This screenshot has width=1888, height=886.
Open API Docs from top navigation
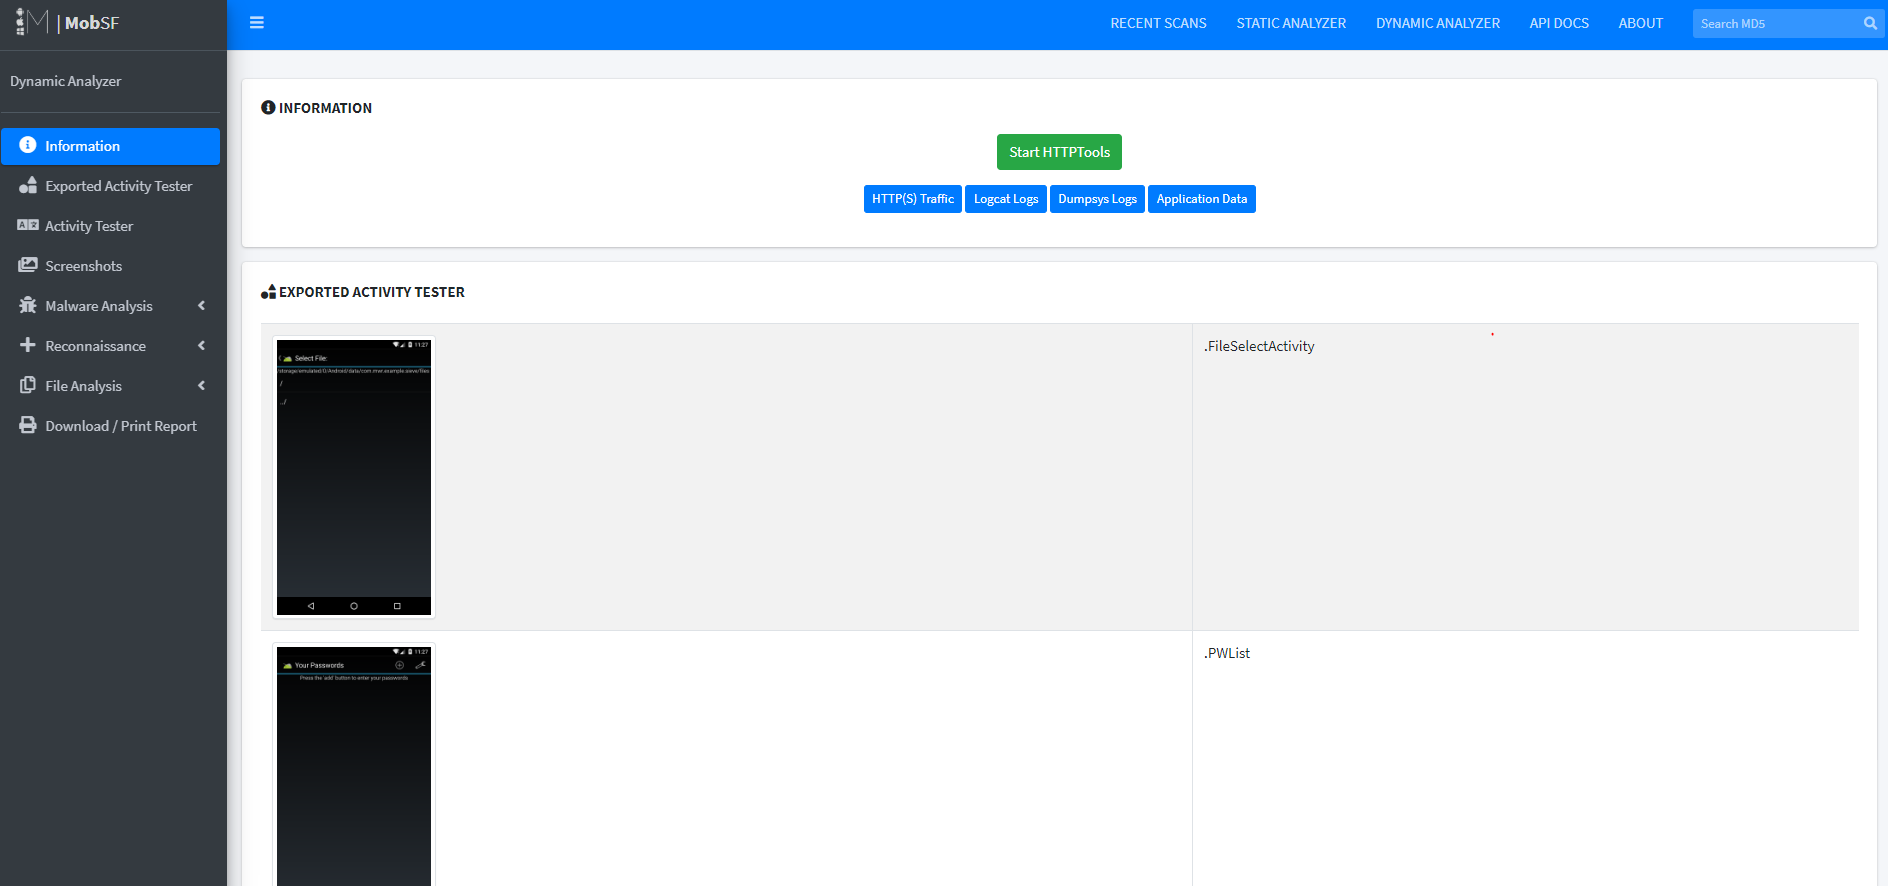1558,23
